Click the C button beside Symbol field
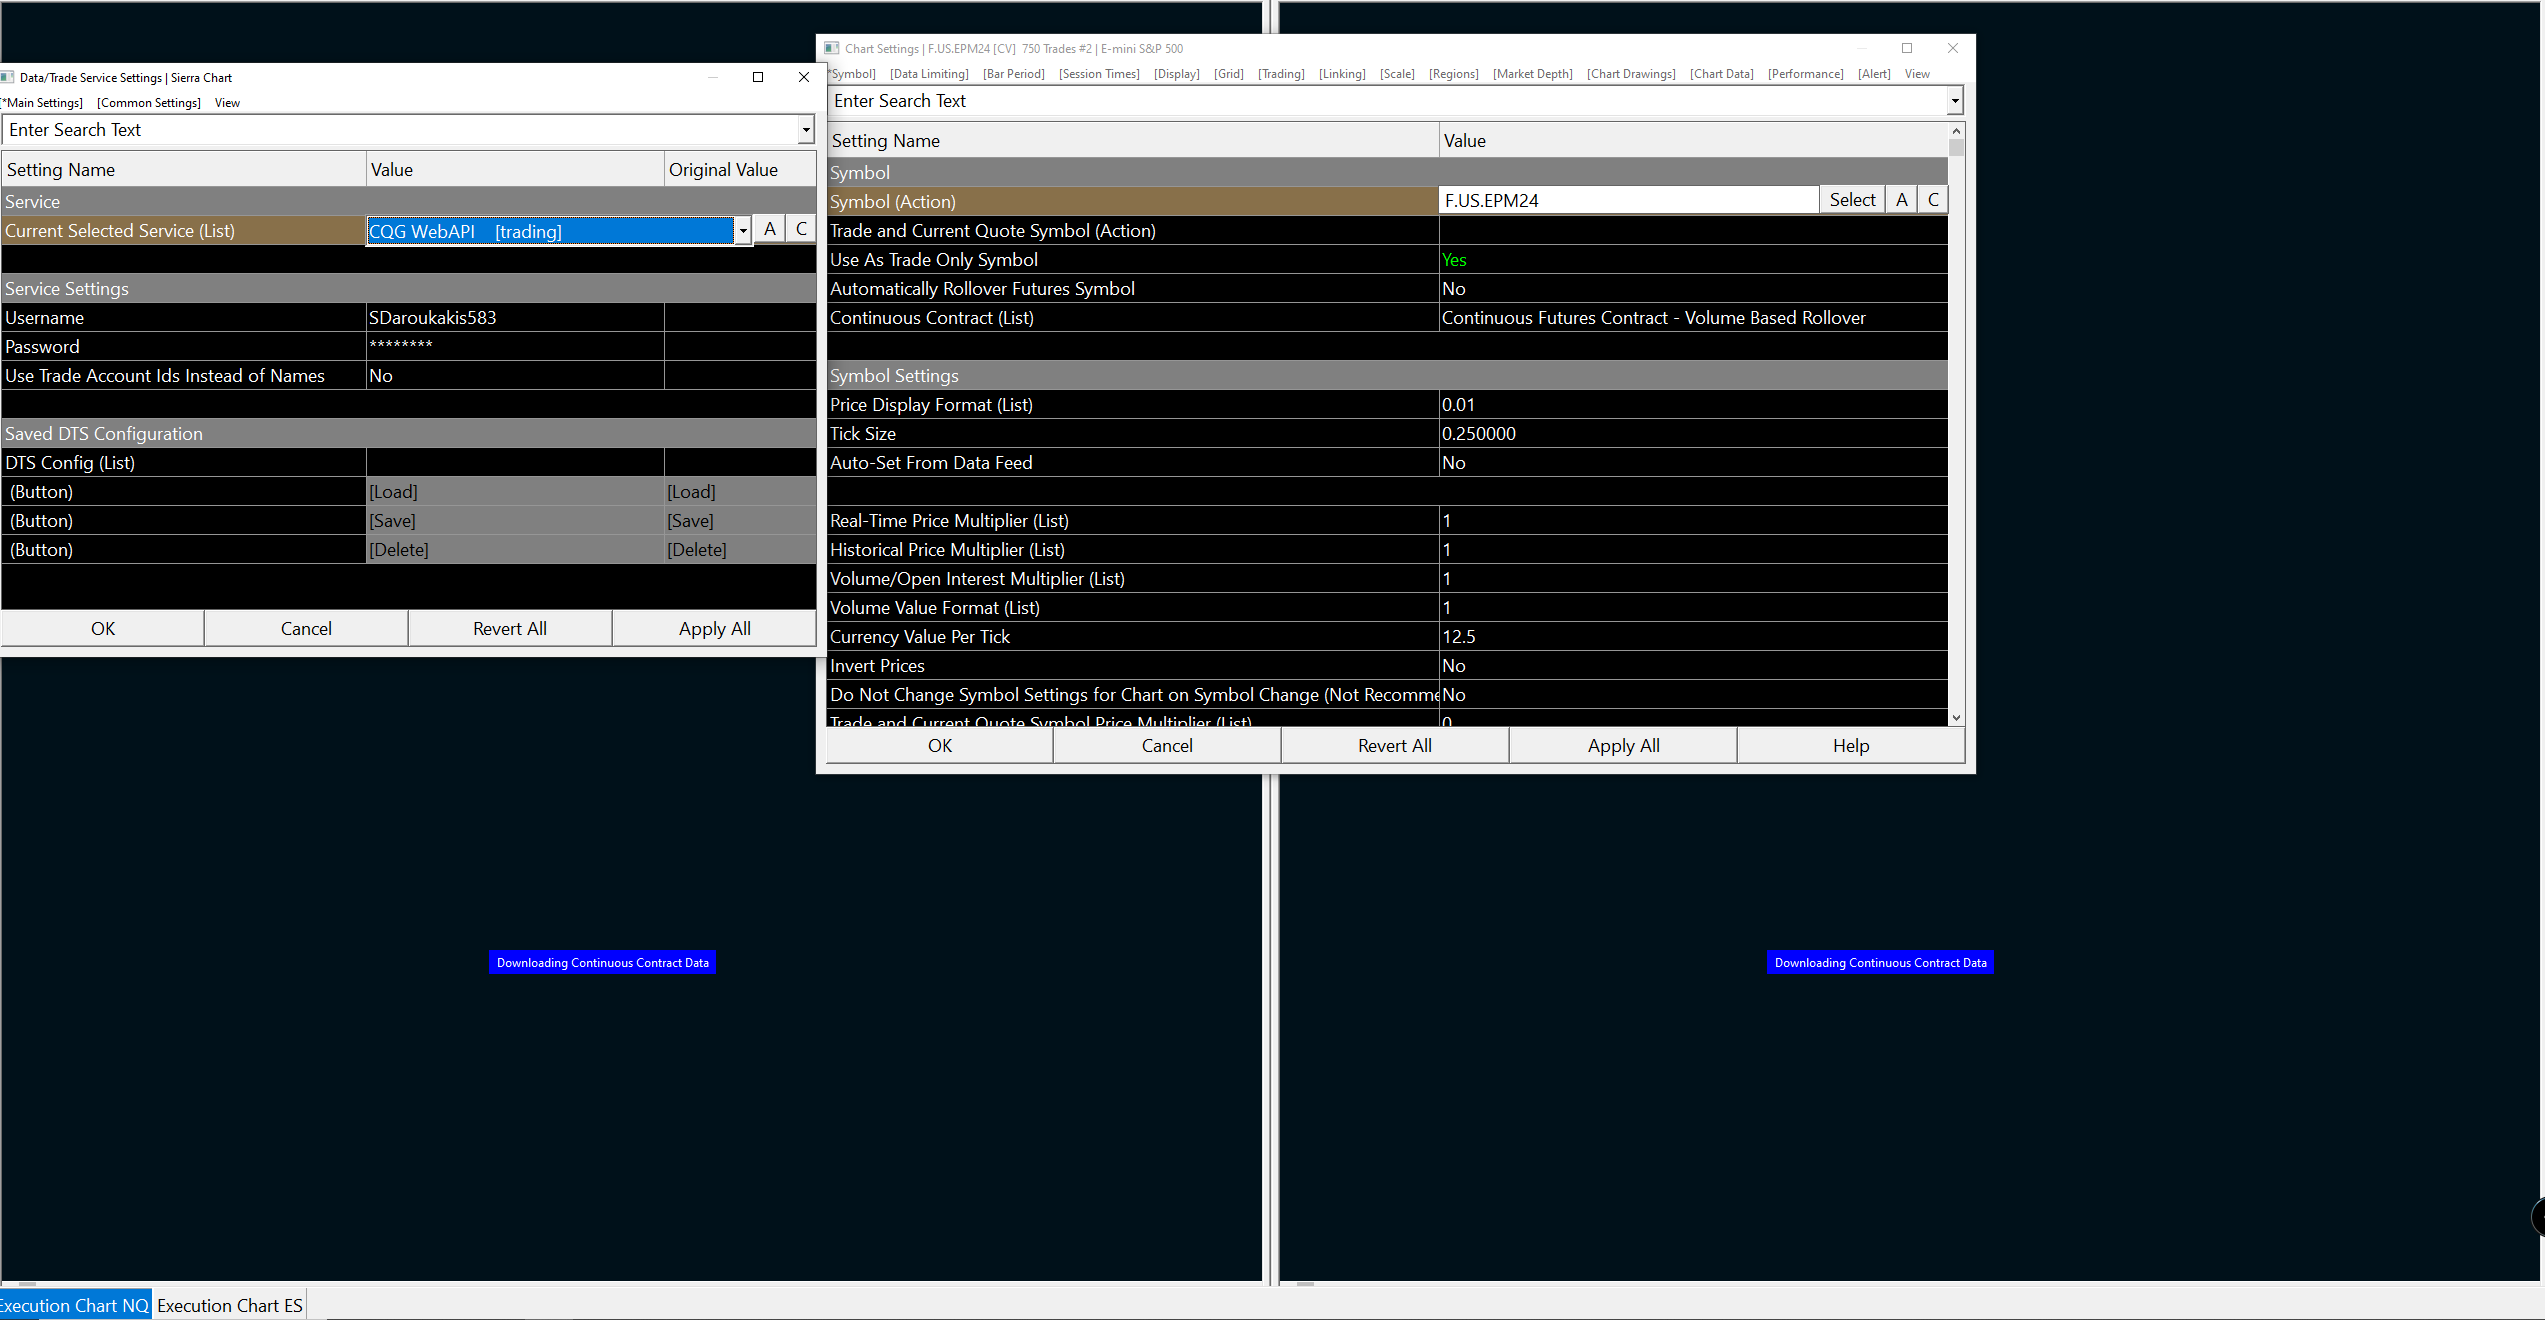The image size is (2545, 1320). pos(1933,200)
